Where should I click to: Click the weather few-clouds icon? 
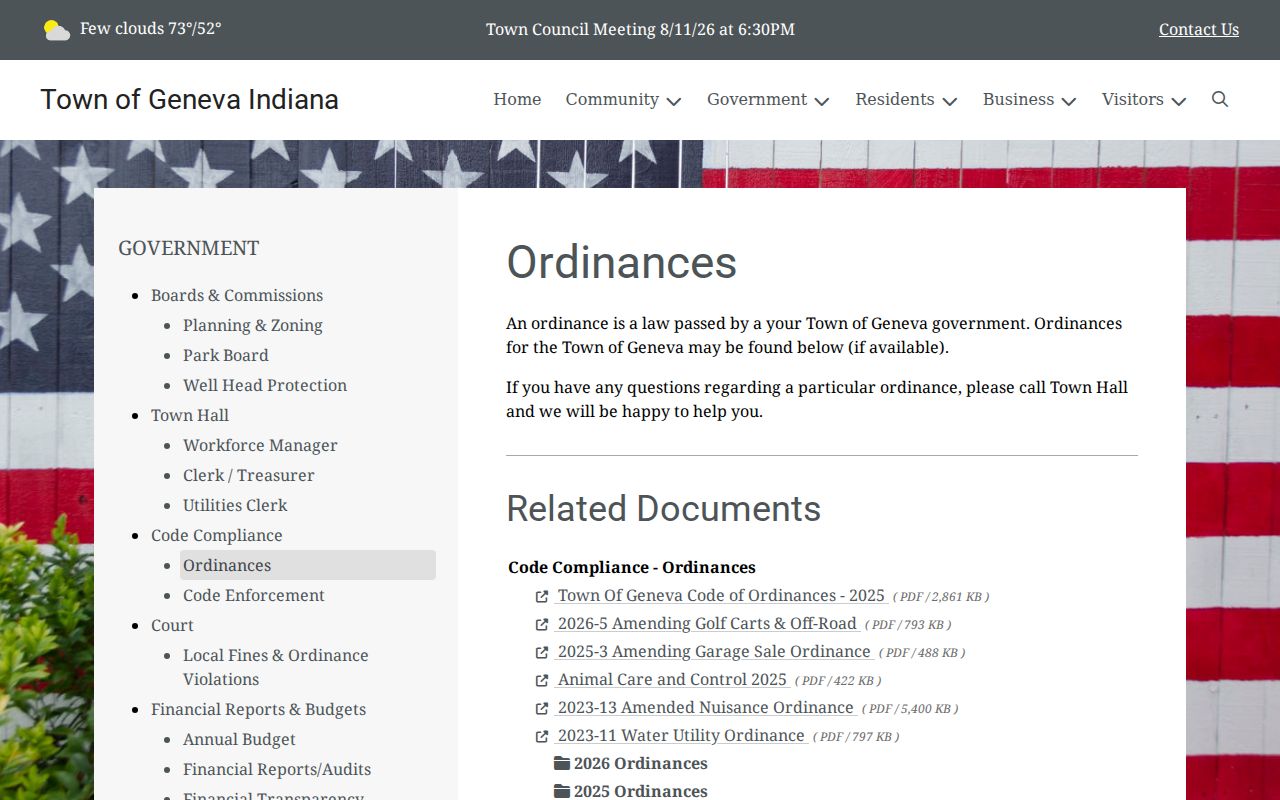[x=57, y=30]
